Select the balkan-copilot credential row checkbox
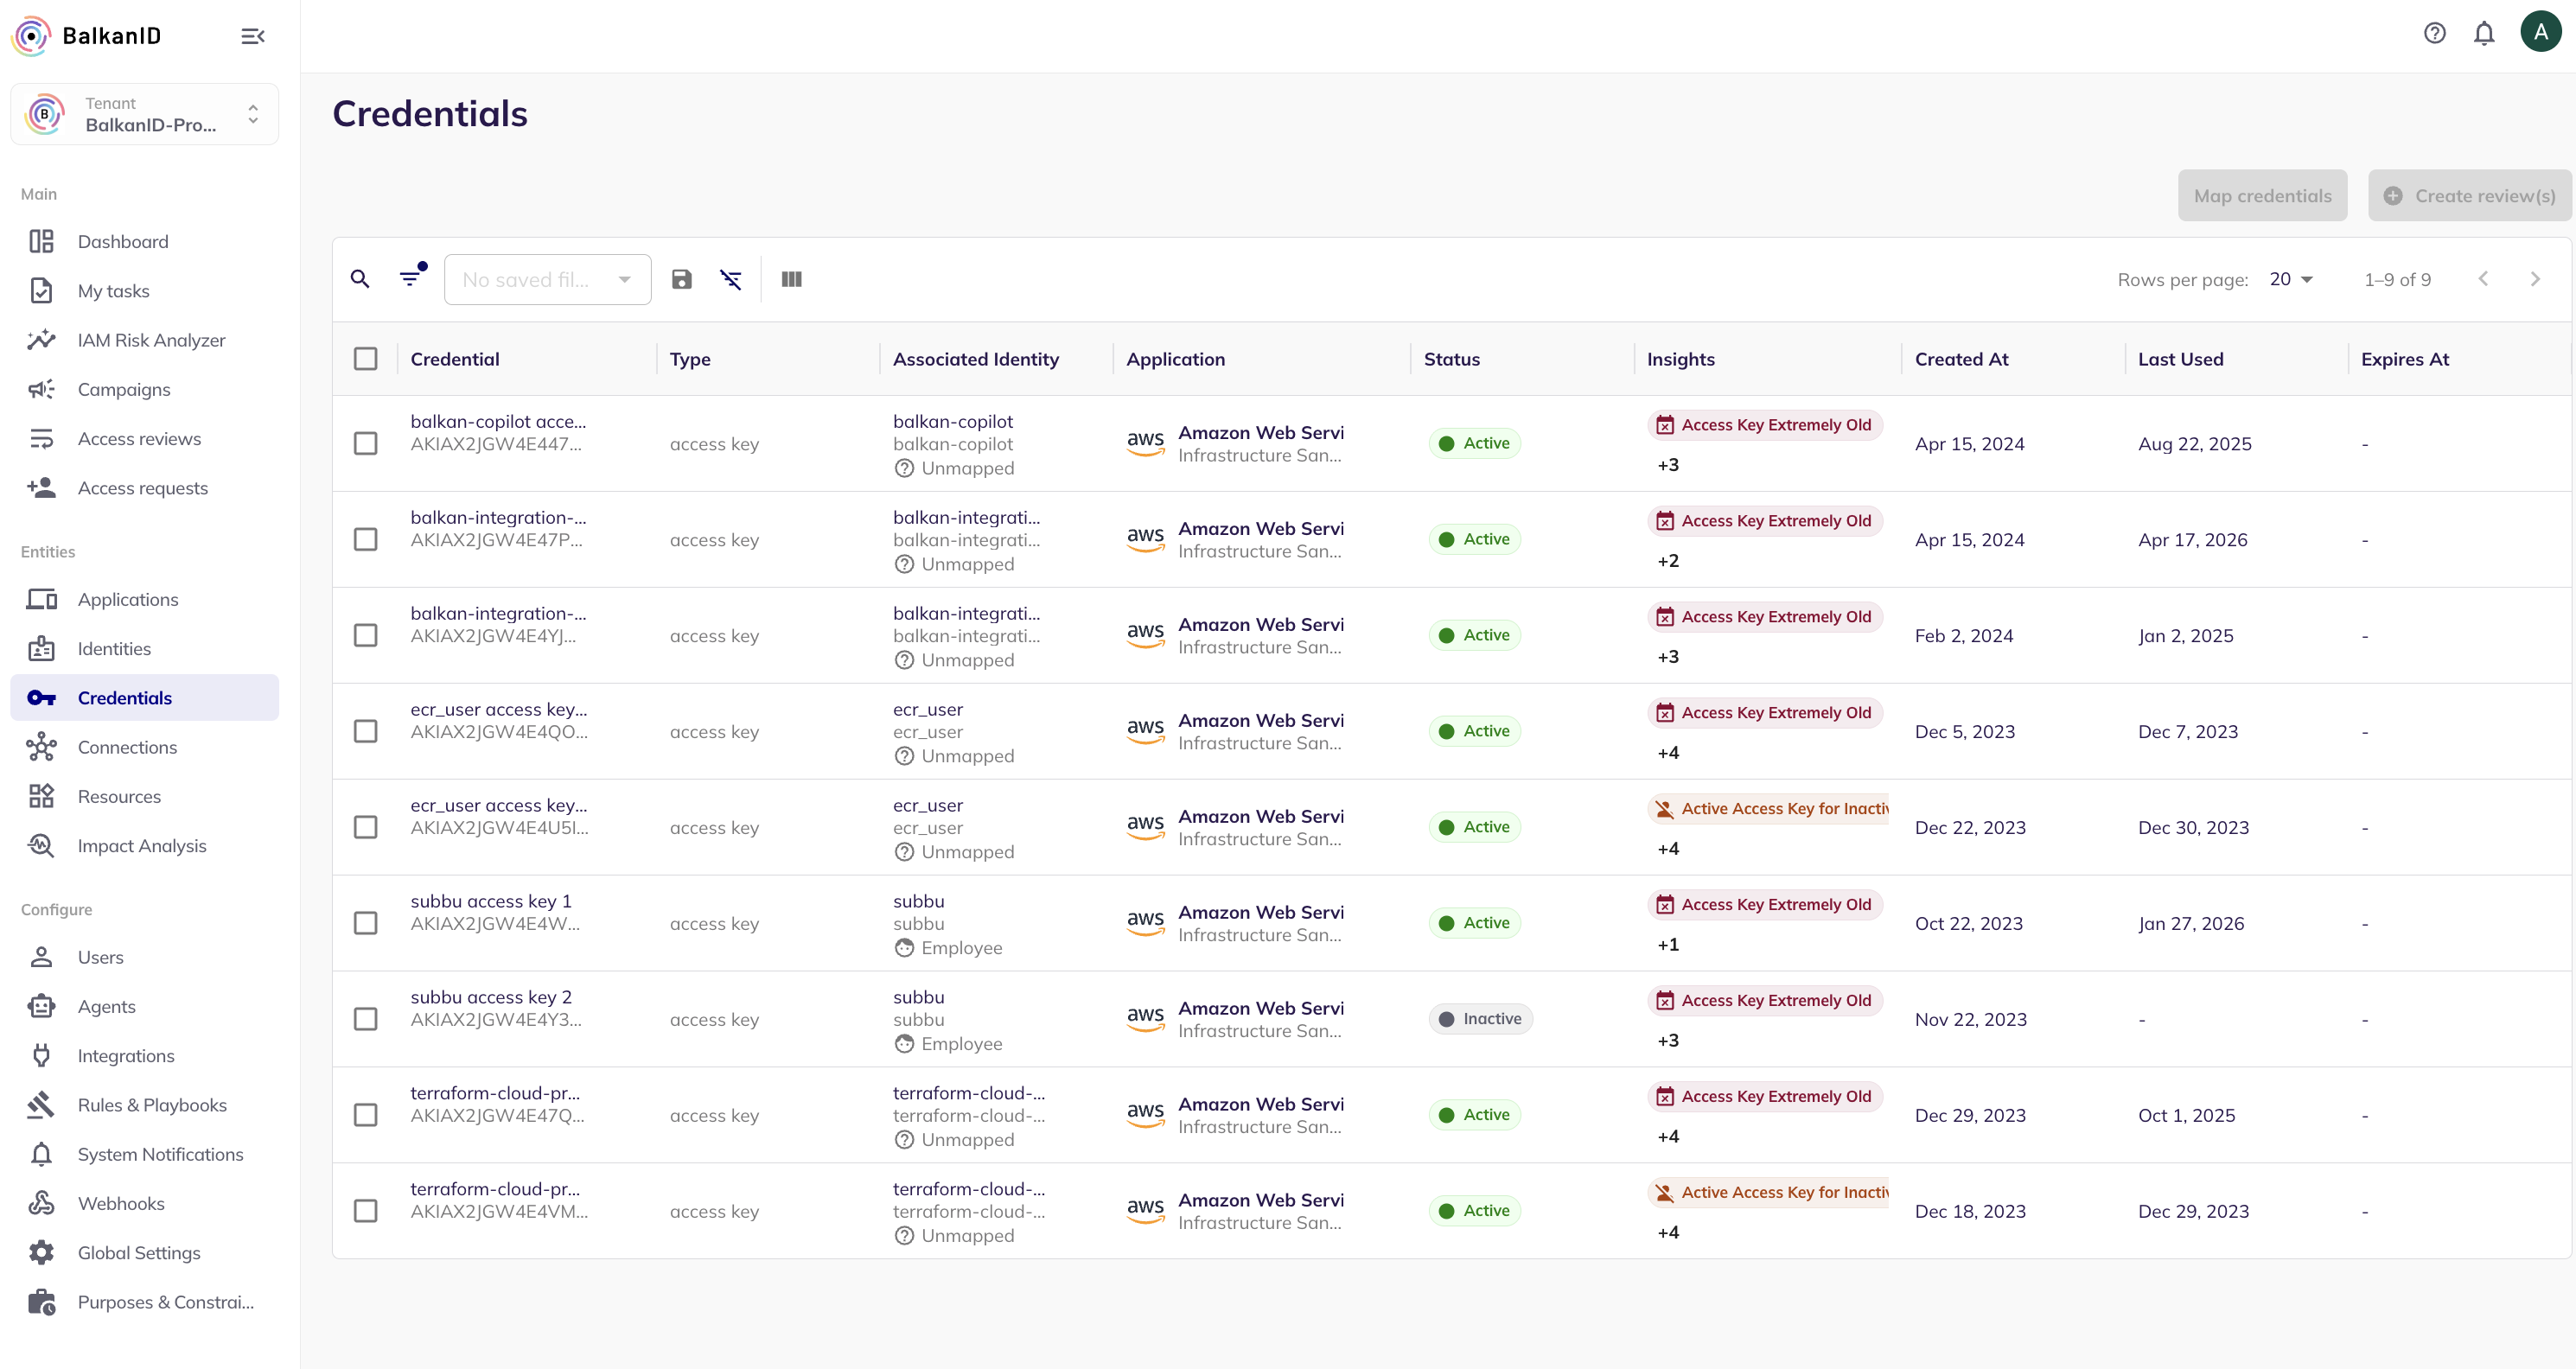Viewport: 2576px width, 1369px height. click(x=366, y=443)
